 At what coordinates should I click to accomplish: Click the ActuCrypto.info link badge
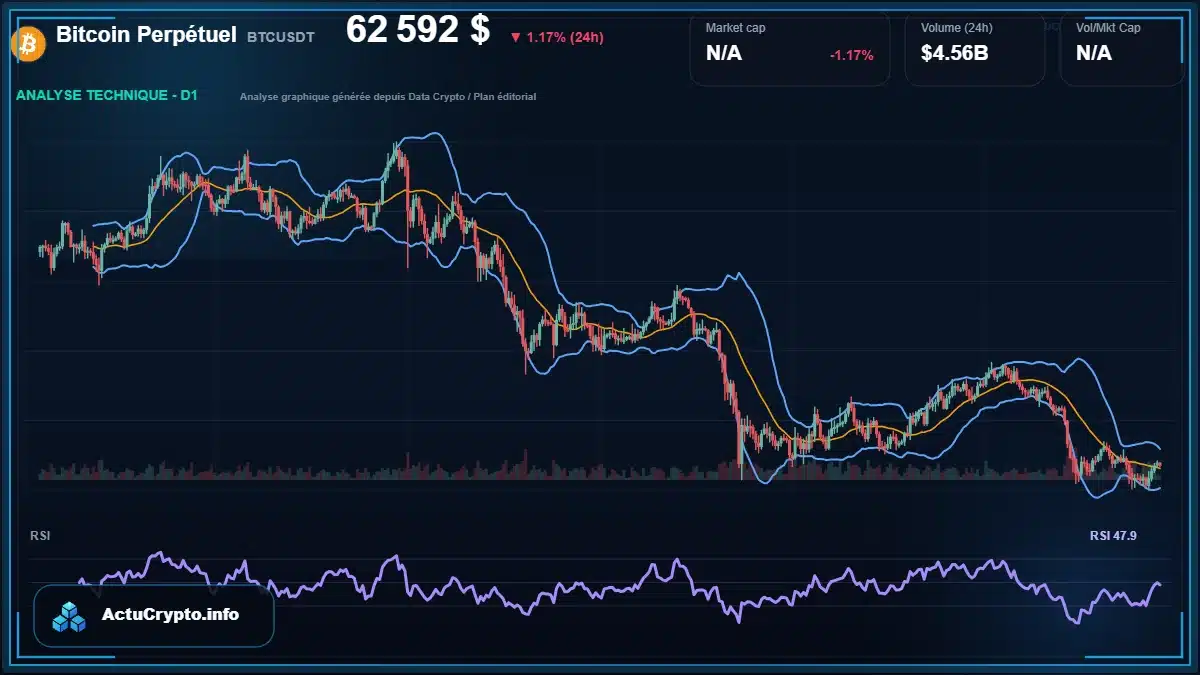pos(154,616)
